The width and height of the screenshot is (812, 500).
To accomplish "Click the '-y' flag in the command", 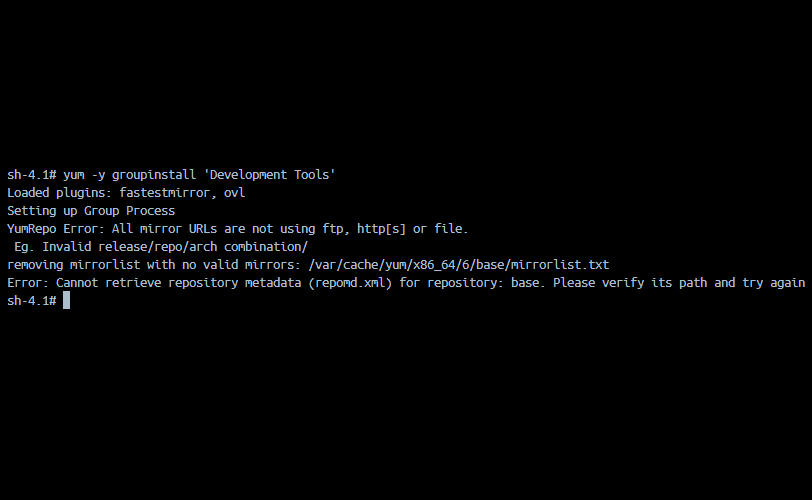I will [98, 175].
